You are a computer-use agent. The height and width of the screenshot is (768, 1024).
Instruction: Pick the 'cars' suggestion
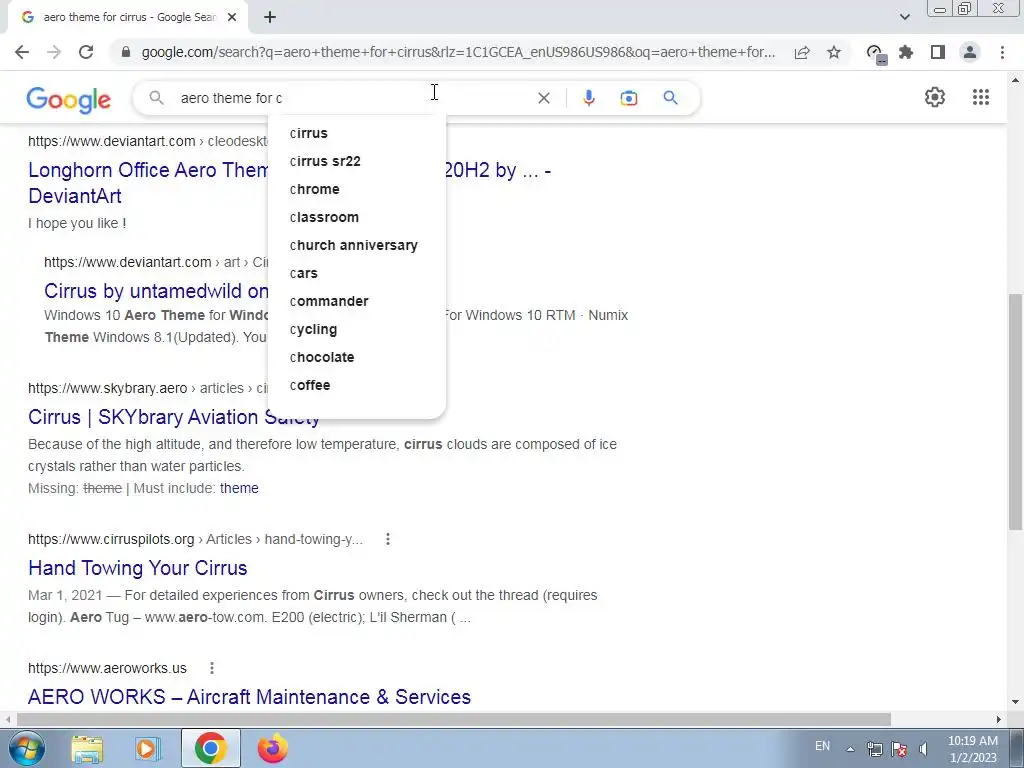pyautogui.click(x=357, y=274)
